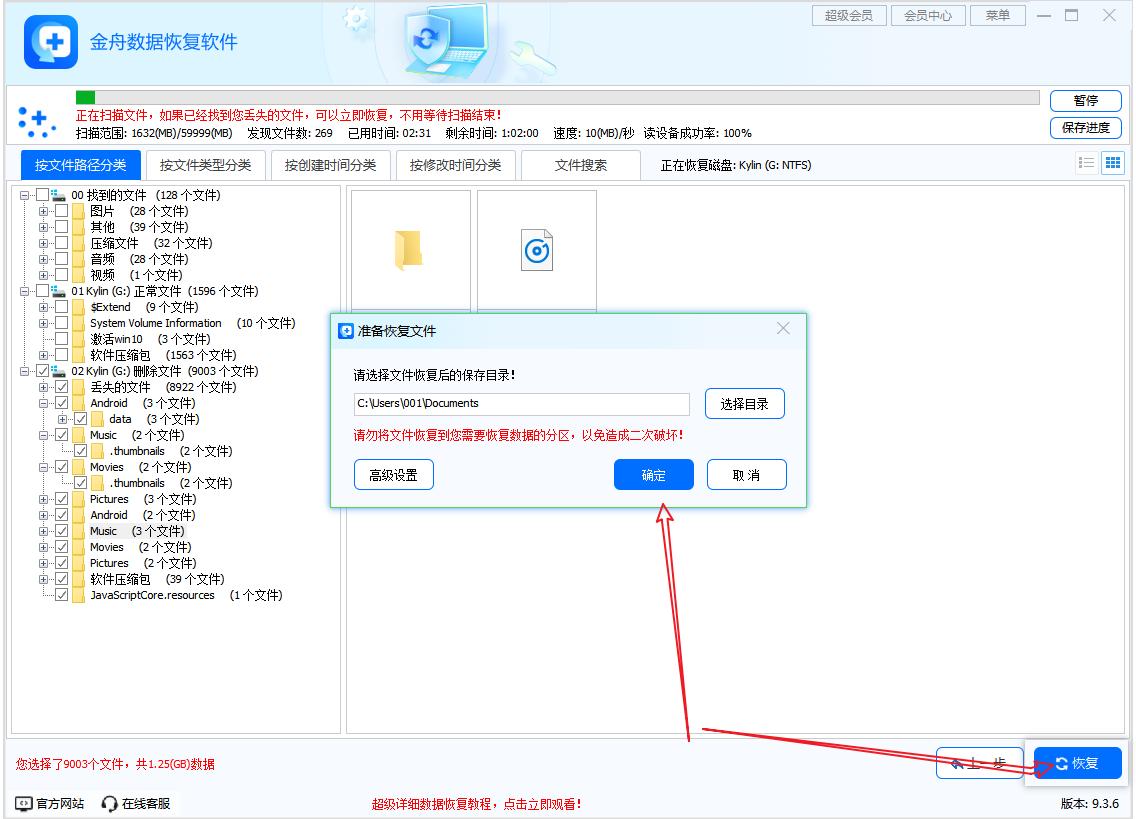Collapse the 00 找到的文件 tree node

[24, 195]
